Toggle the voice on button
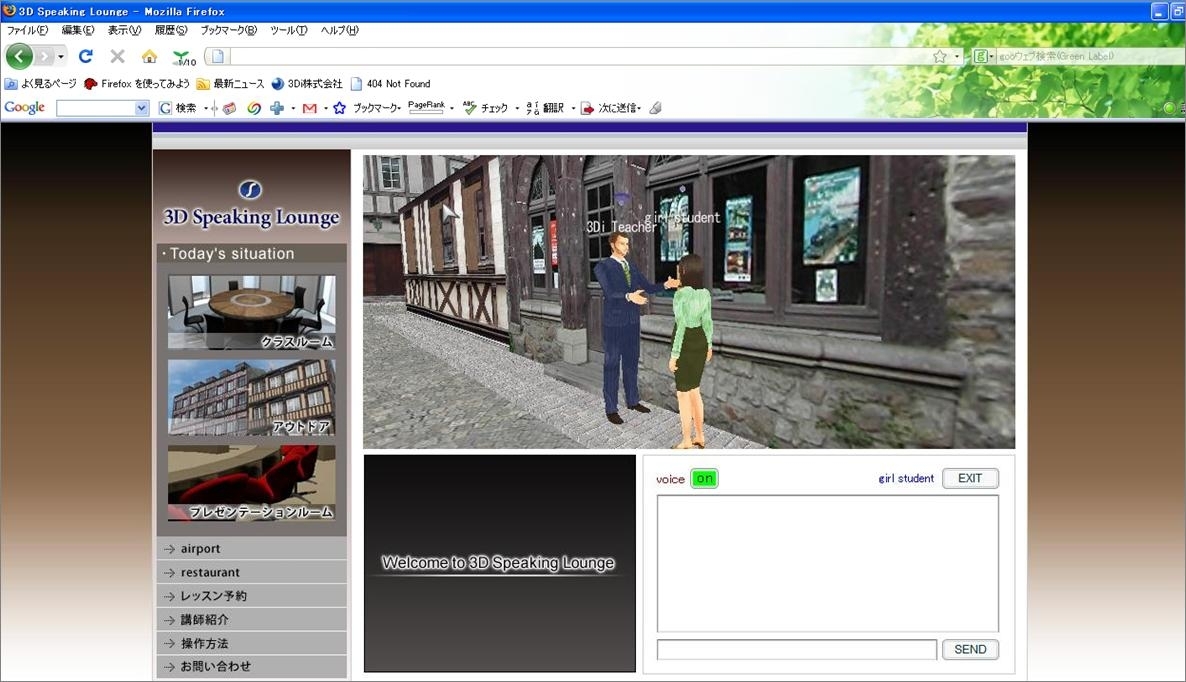Viewport: 1186px width, 682px height. click(704, 479)
